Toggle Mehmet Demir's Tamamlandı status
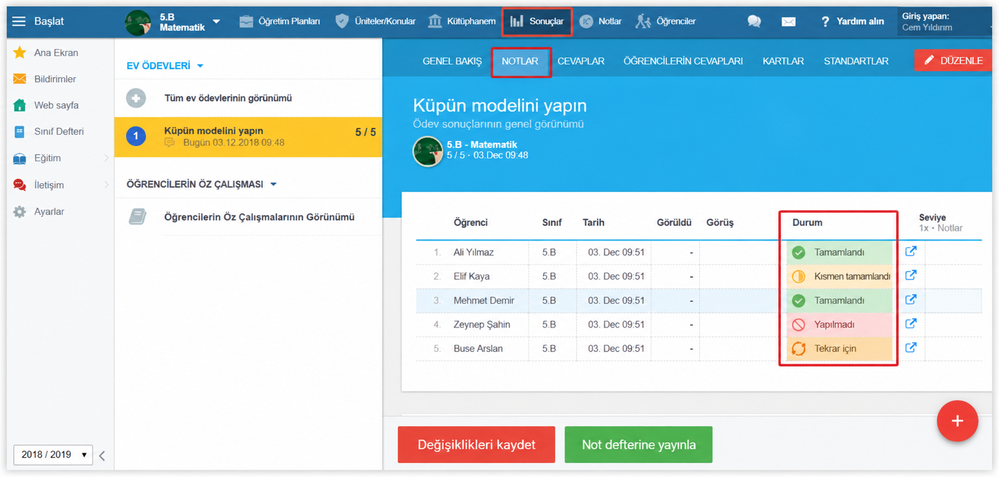Screen dimensions: 999x477 (x=839, y=301)
